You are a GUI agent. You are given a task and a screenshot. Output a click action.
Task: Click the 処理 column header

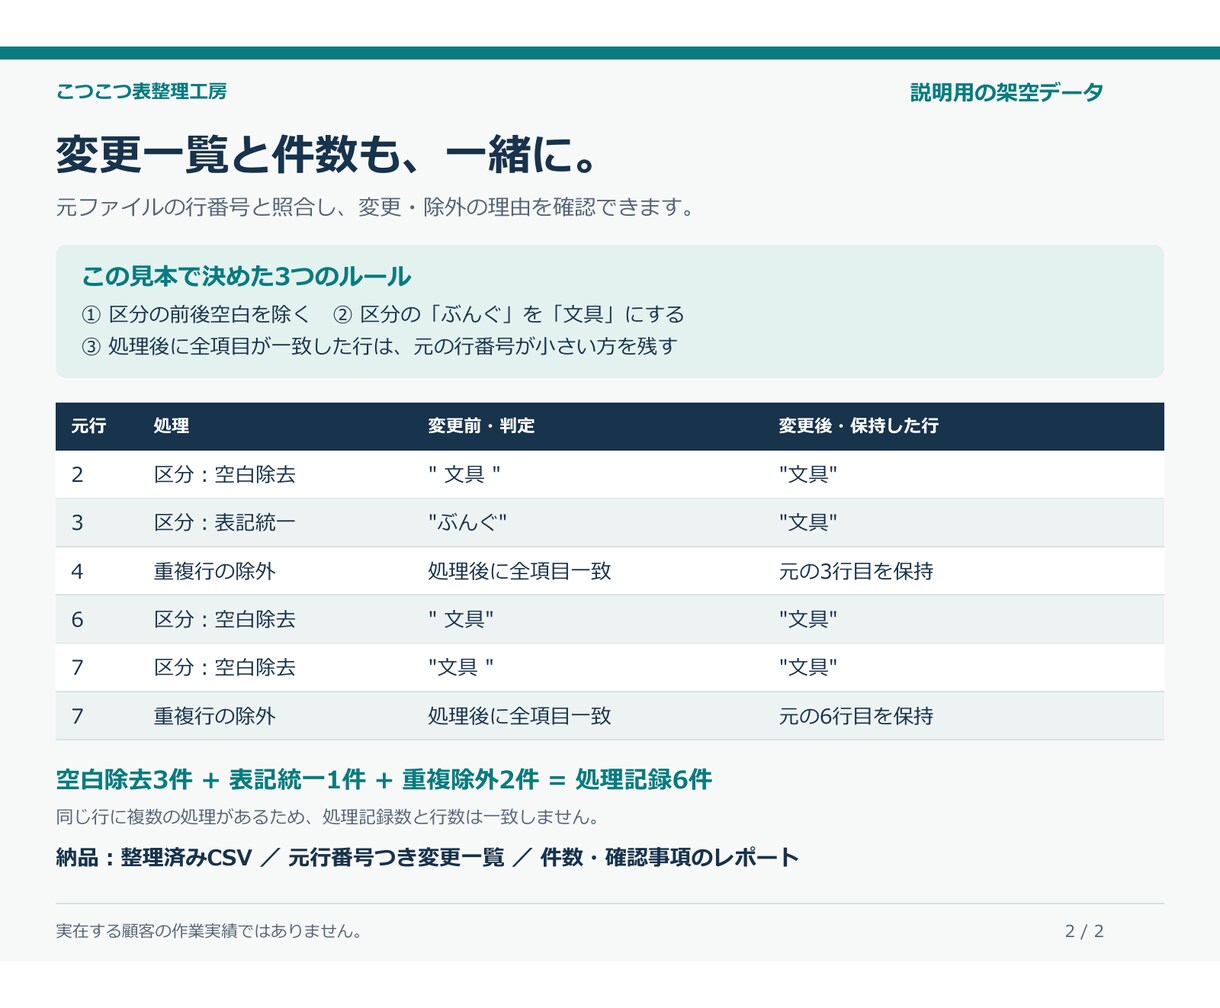[171, 426]
